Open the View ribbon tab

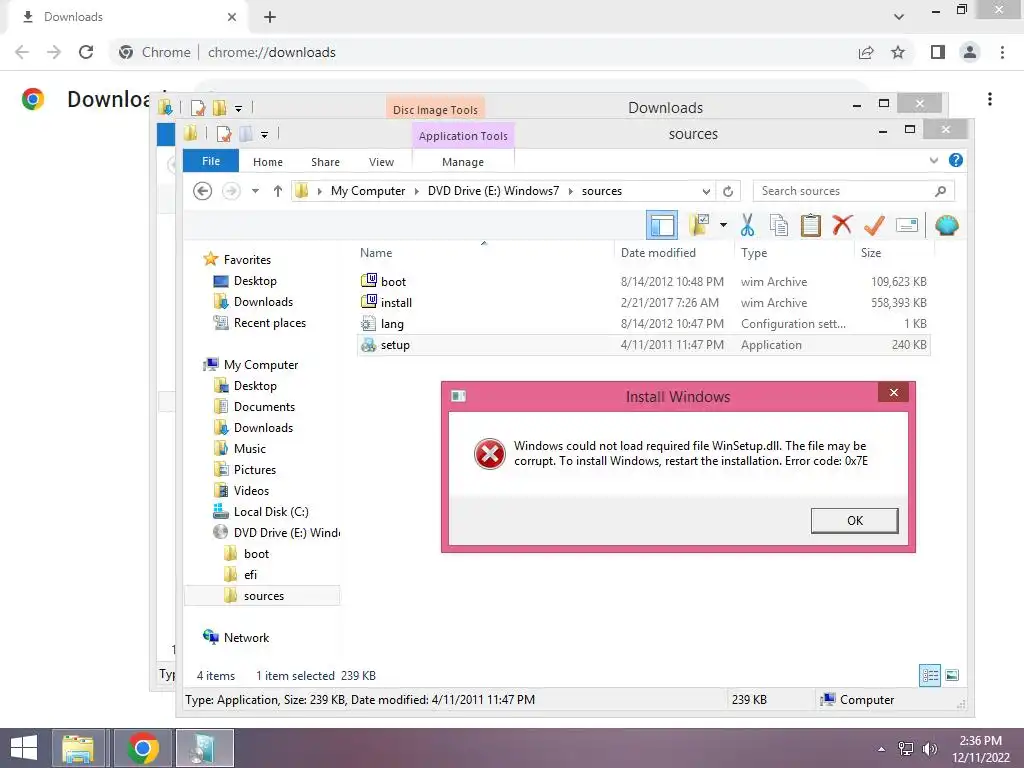[x=381, y=162]
